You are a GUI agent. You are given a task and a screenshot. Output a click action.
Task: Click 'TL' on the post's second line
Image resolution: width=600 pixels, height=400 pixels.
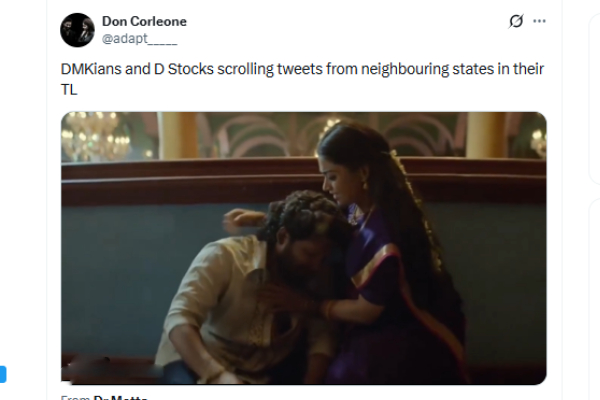tap(69, 87)
